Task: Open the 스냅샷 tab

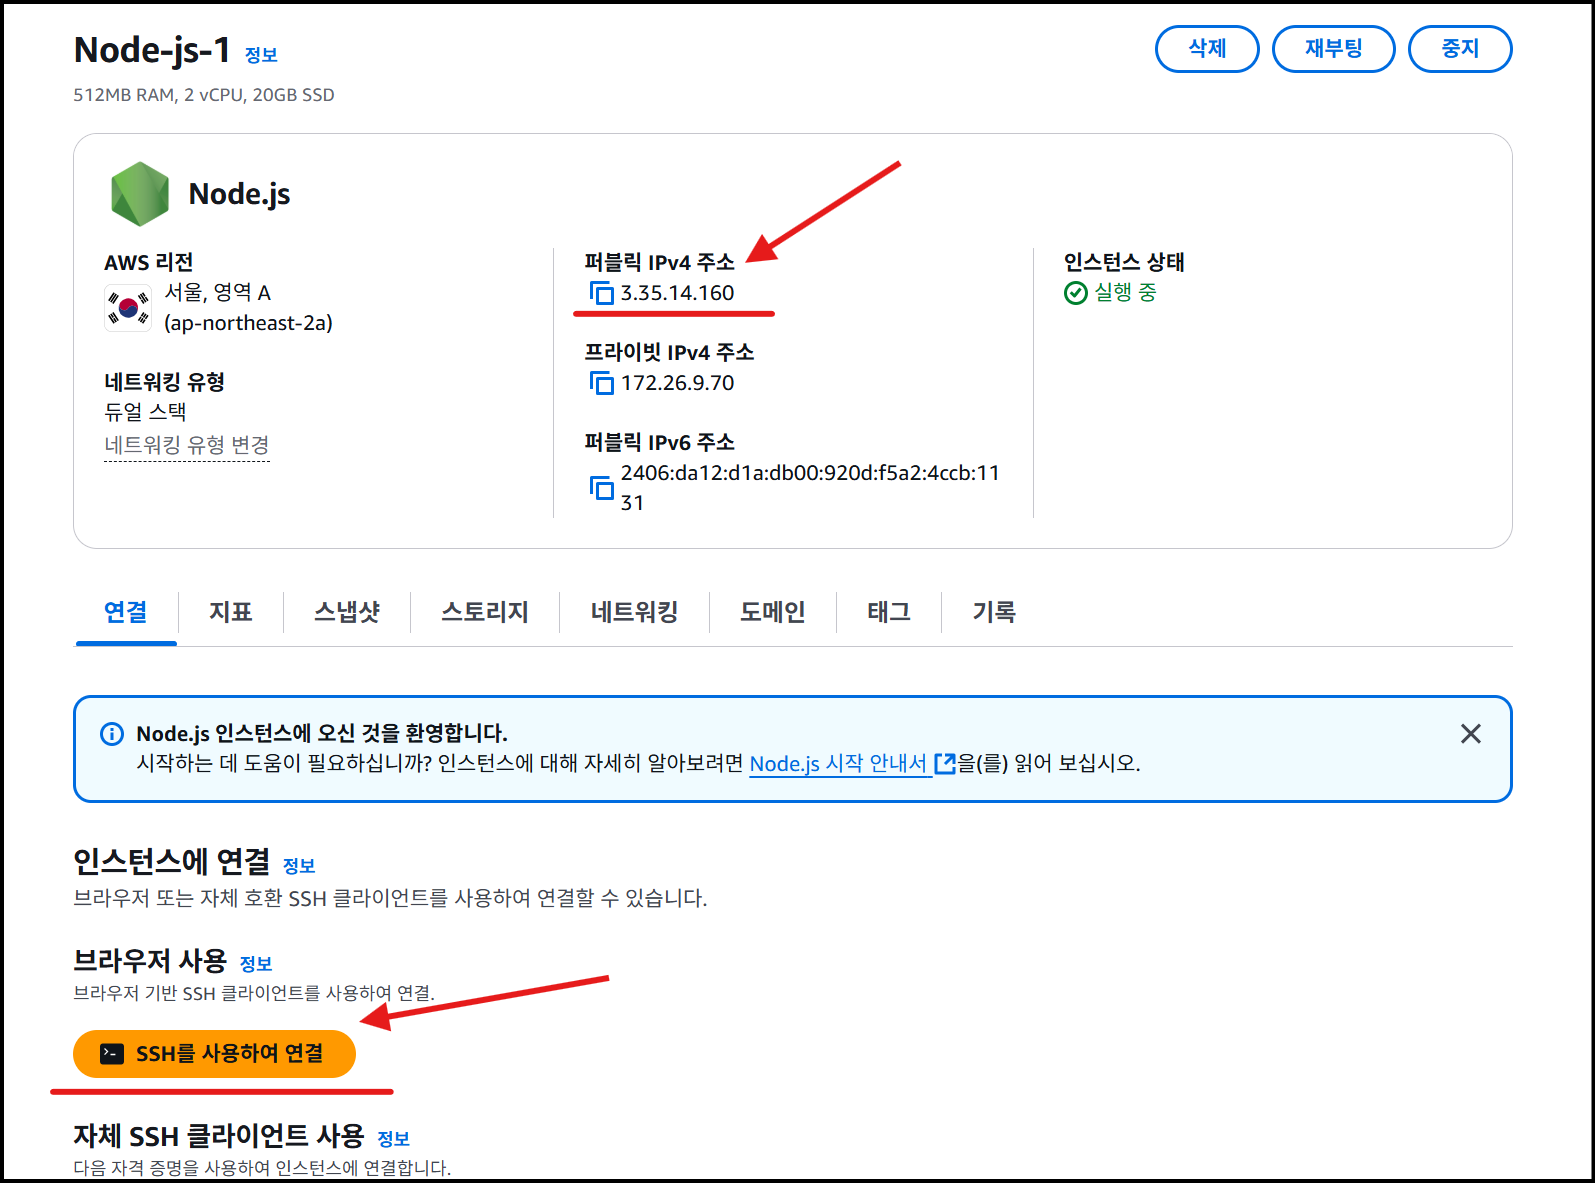Action: (347, 612)
